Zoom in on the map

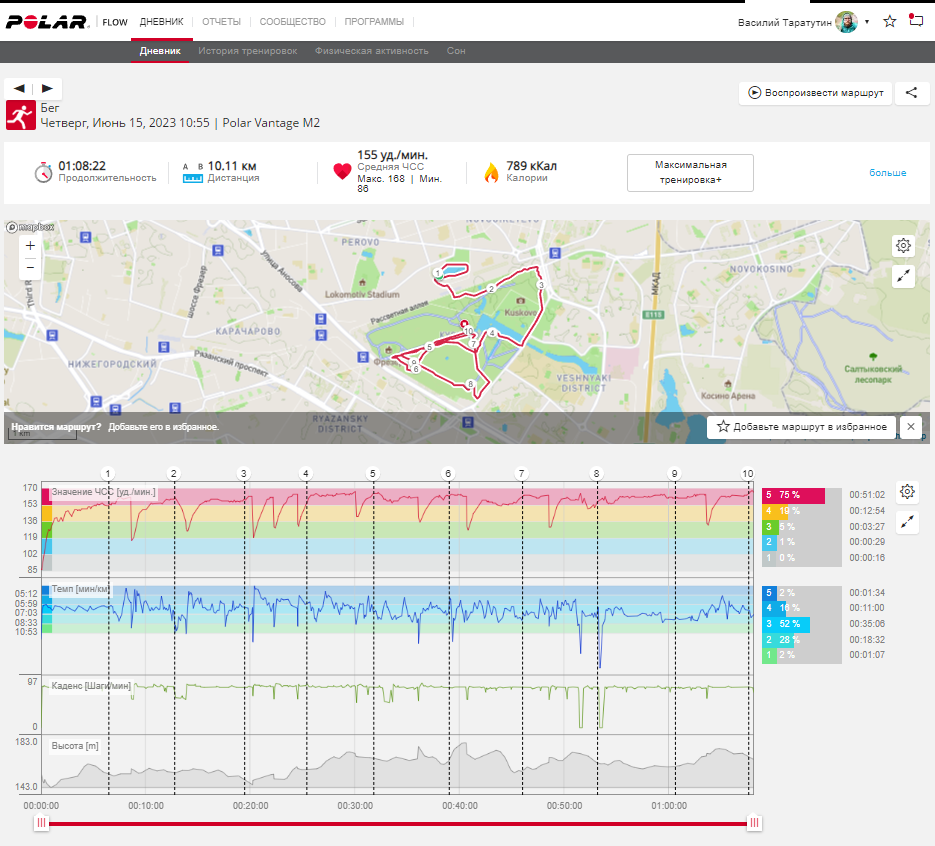(x=30, y=246)
